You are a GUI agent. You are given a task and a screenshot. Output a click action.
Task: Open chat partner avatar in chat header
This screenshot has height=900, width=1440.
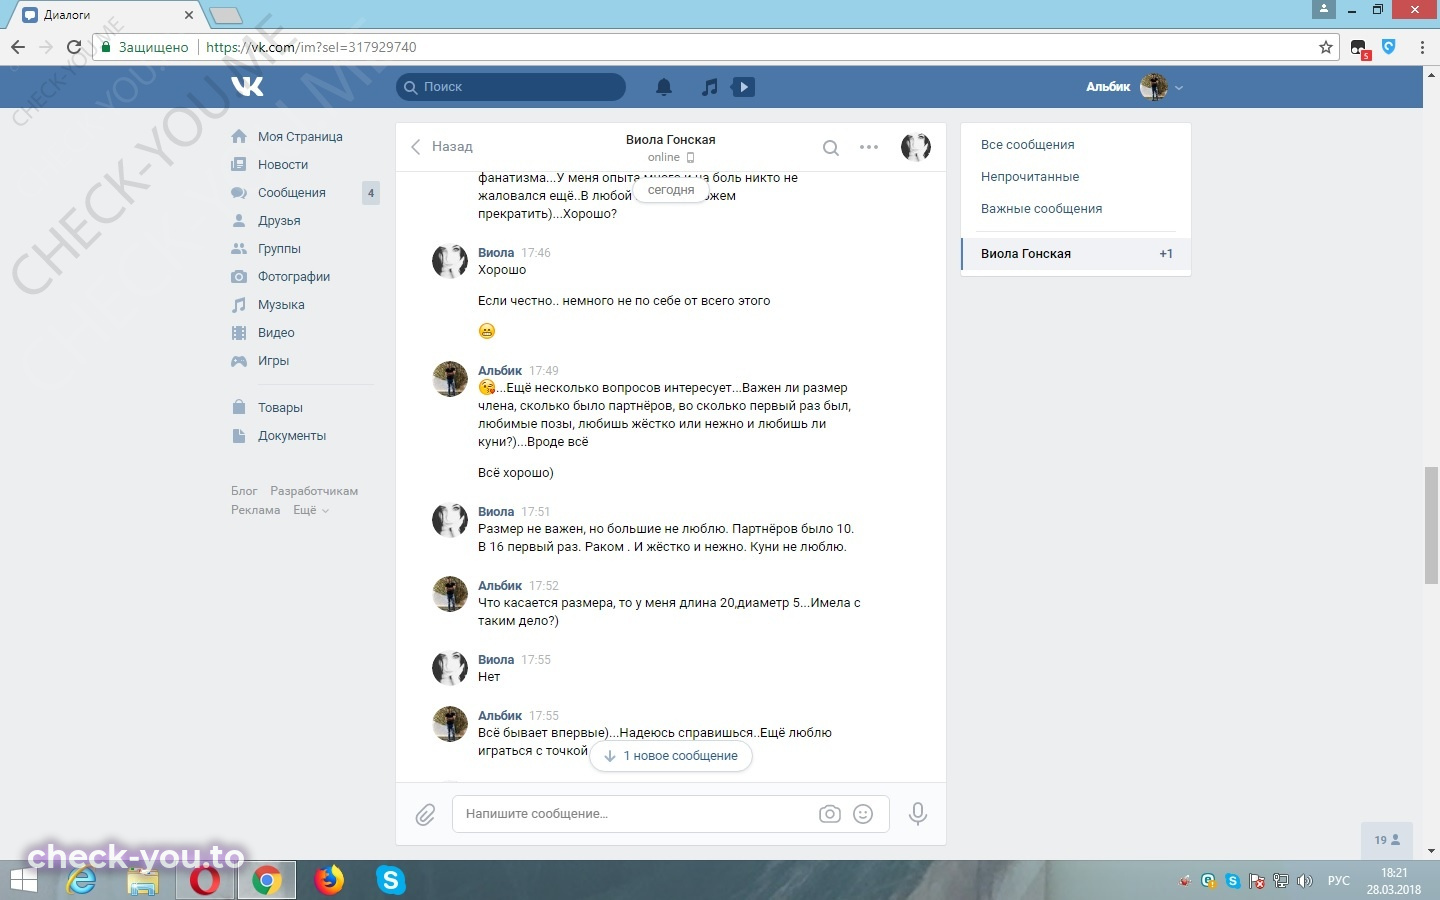point(915,147)
